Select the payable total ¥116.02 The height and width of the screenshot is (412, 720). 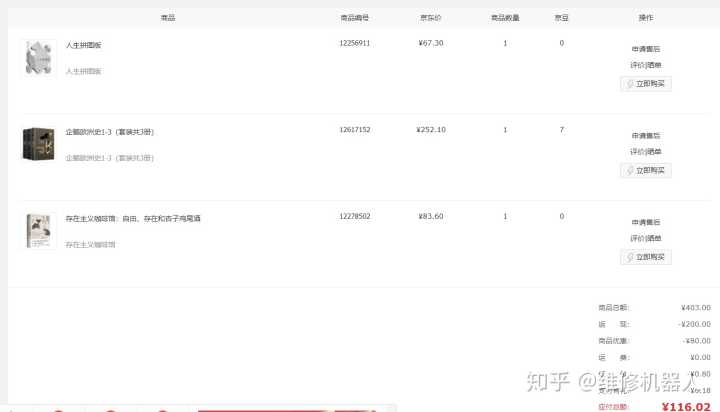point(686,406)
